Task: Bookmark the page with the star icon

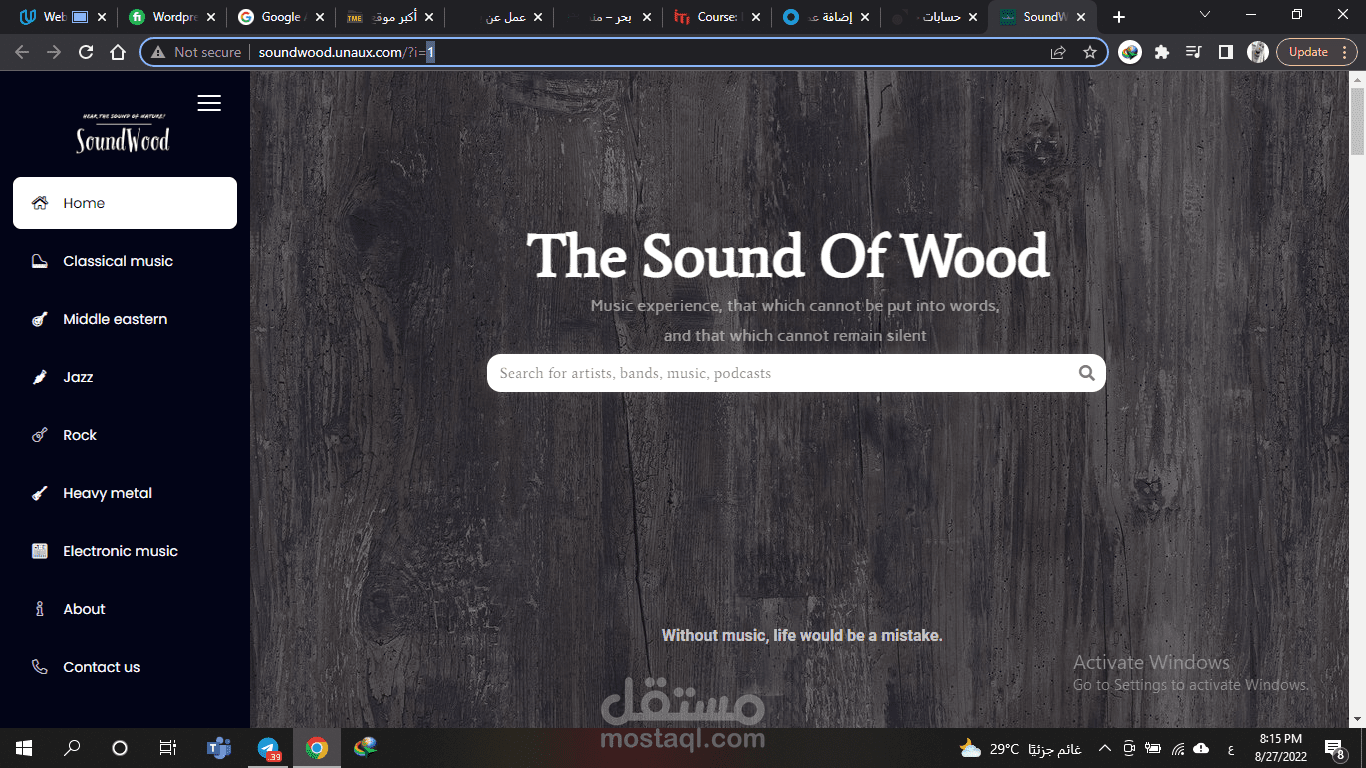Action: [x=1090, y=51]
